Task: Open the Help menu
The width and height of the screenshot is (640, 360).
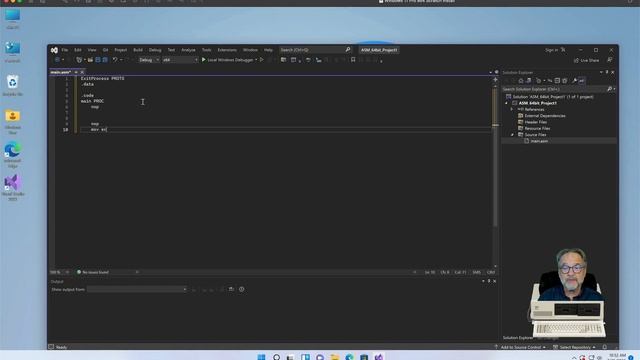Action: pyautogui.click(x=268, y=50)
